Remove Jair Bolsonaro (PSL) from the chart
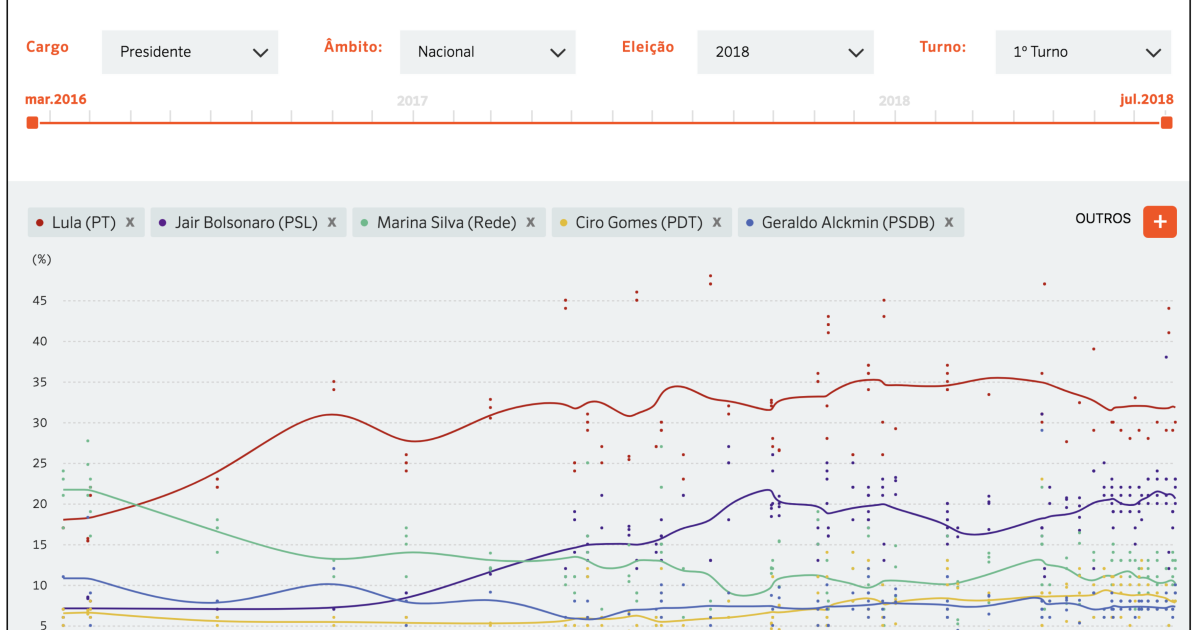The height and width of the screenshot is (630, 1200). click(331, 222)
